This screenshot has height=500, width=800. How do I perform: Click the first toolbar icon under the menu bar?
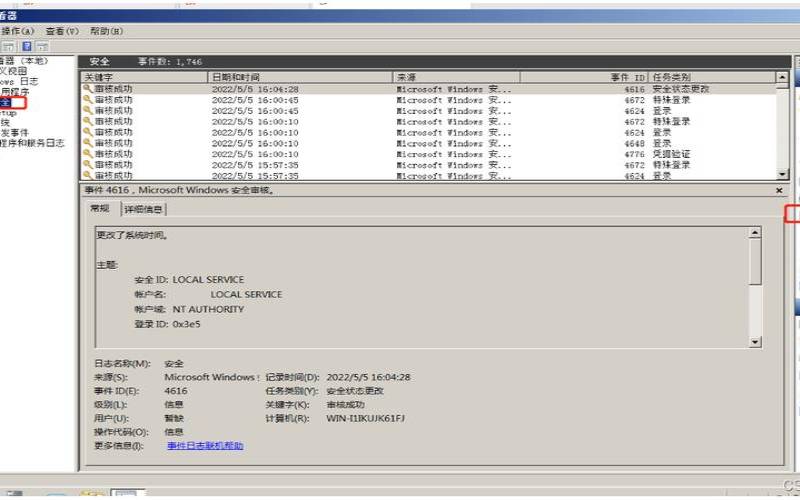click(8, 46)
